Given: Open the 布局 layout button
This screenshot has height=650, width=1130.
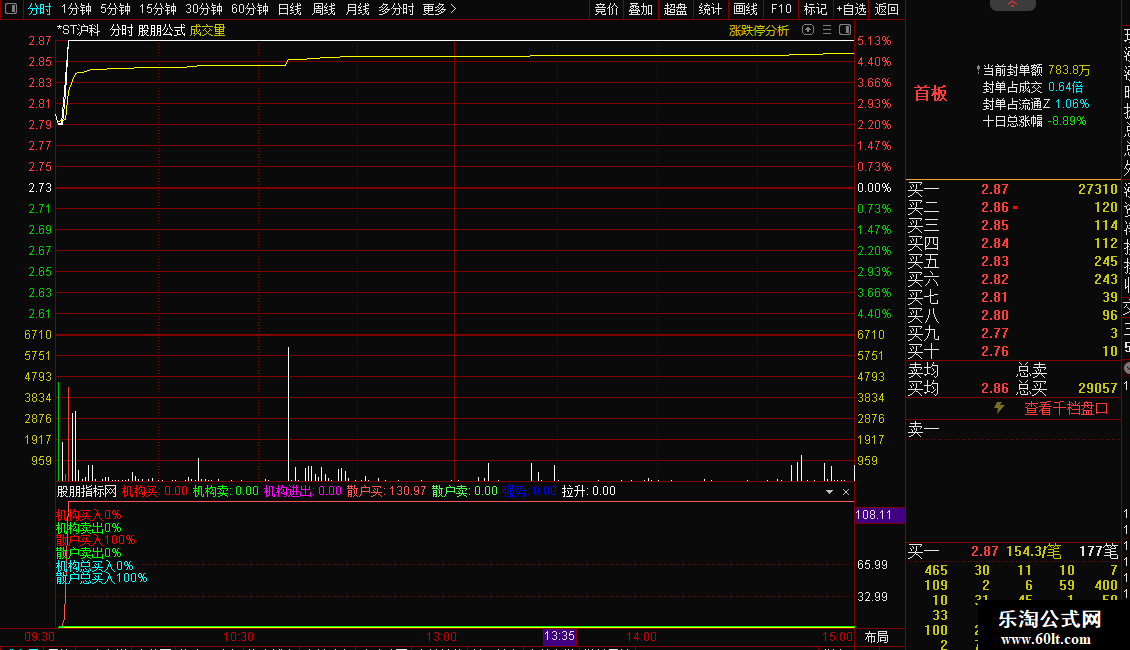Looking at the screenshot, I should [x=876, y=637].
